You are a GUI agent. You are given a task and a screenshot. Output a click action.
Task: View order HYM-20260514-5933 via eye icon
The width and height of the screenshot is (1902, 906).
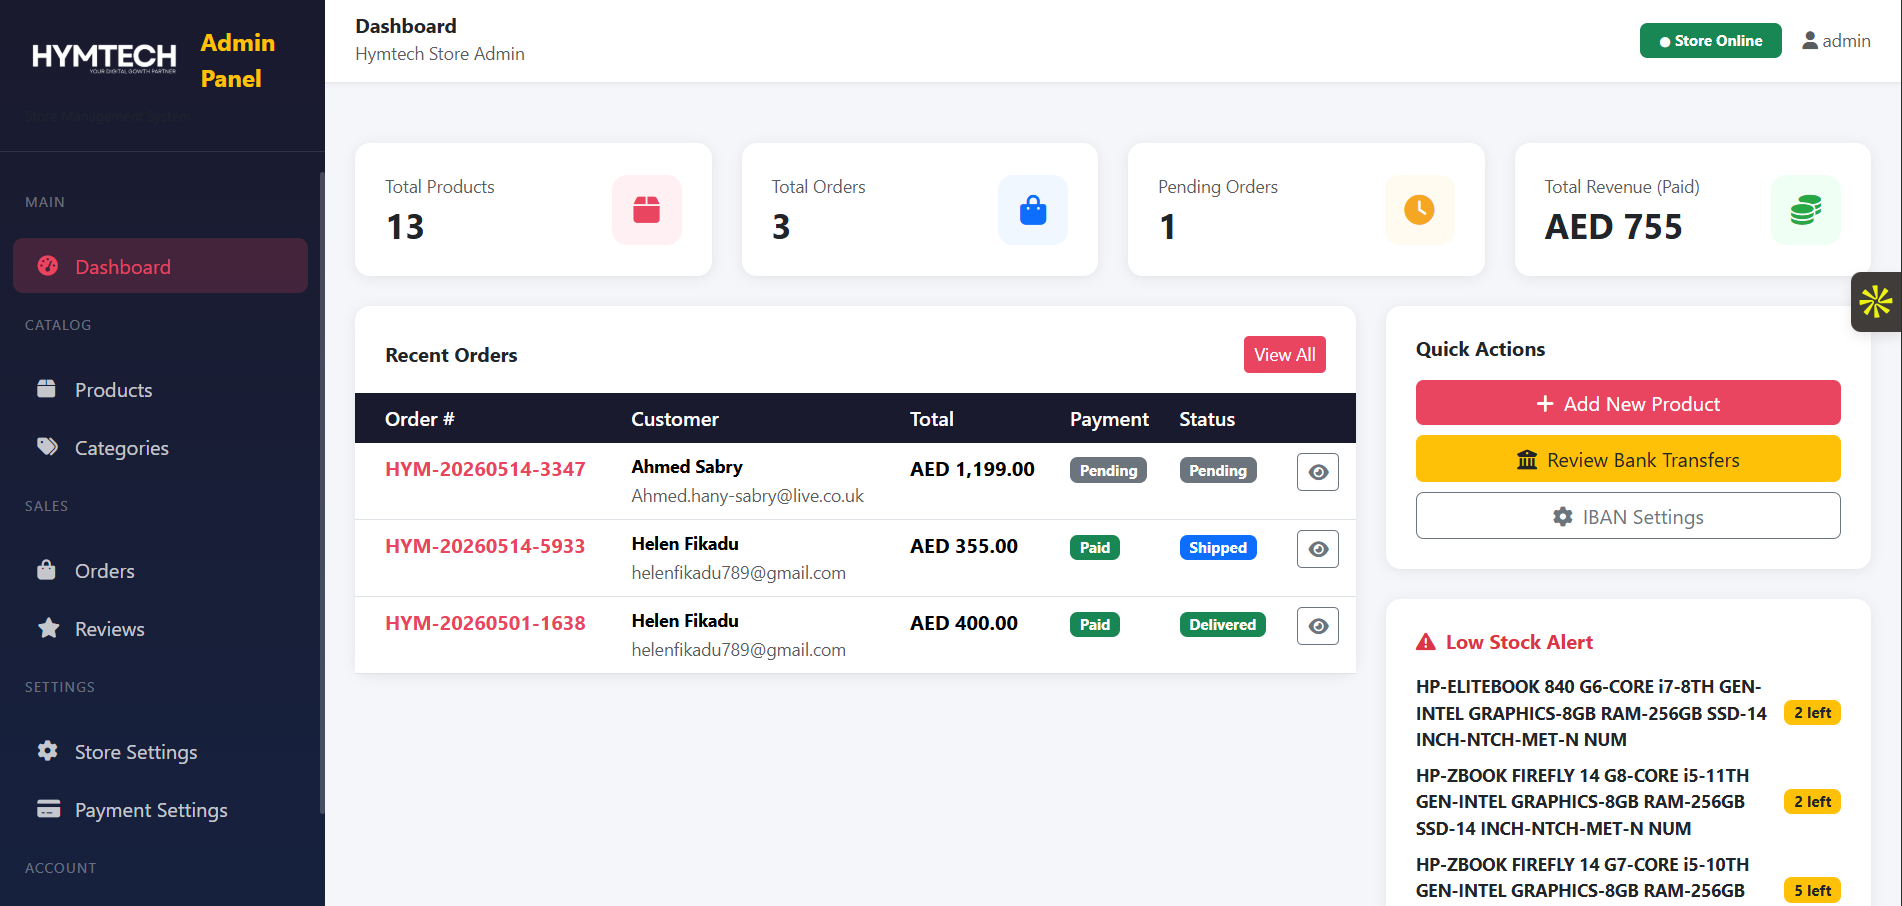[x=1318, y=549]
